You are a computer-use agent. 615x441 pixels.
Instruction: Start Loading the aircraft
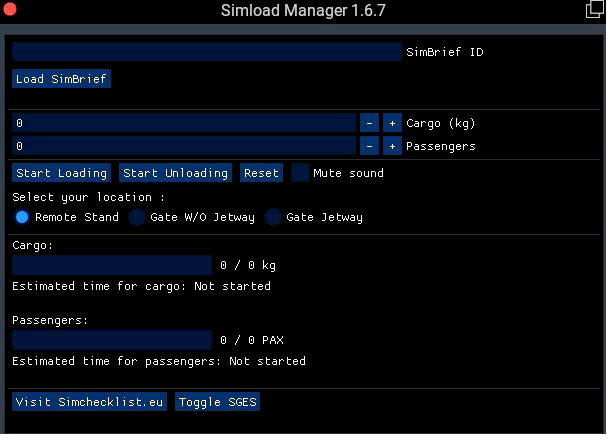point(61,173)
